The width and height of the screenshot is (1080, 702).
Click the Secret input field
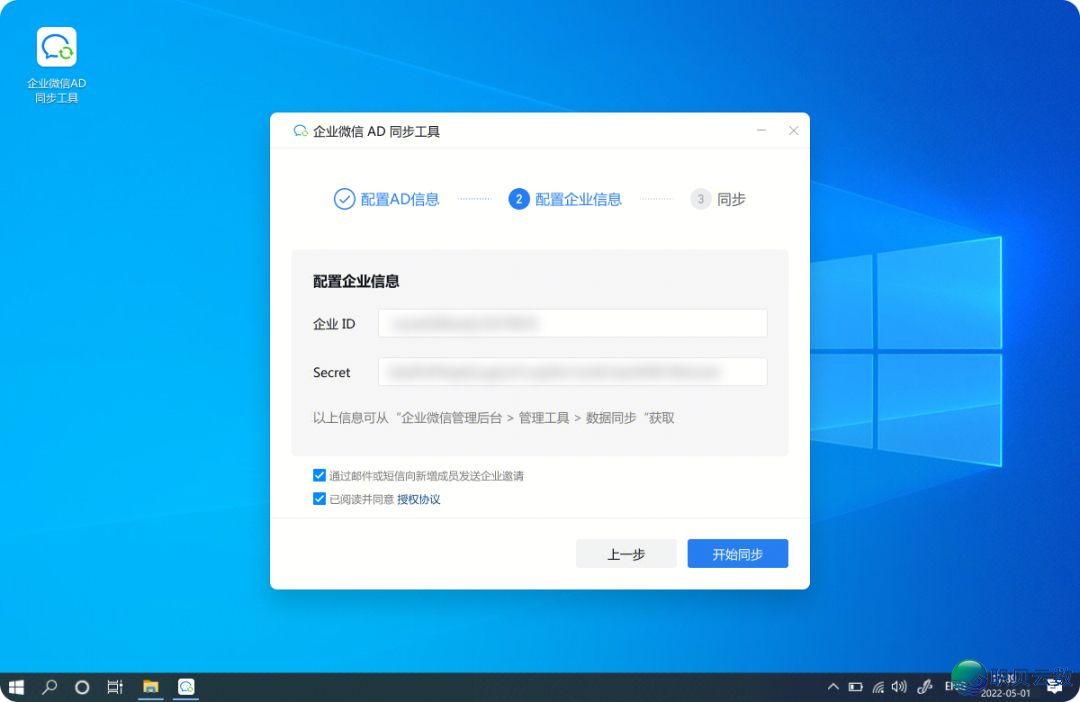pyautogui.click(x=572, y=371)
